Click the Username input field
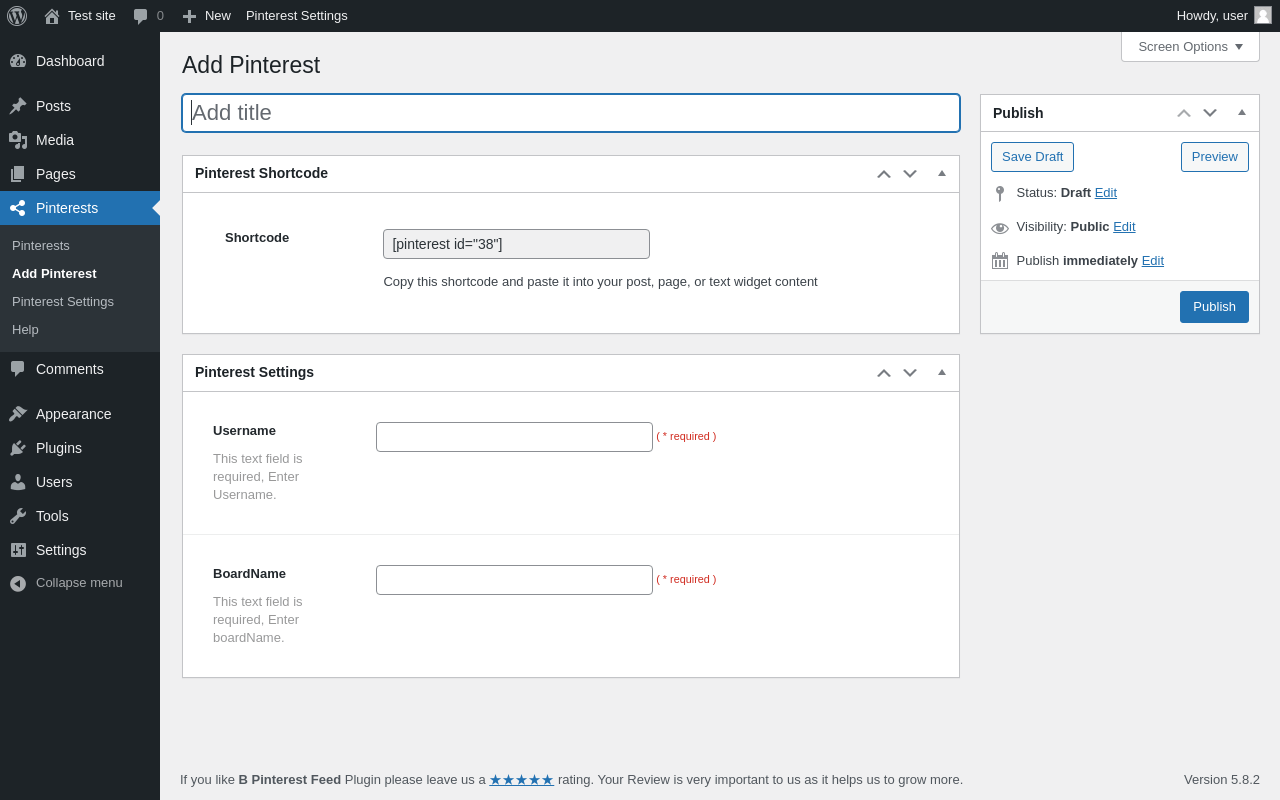 point(514,437)
